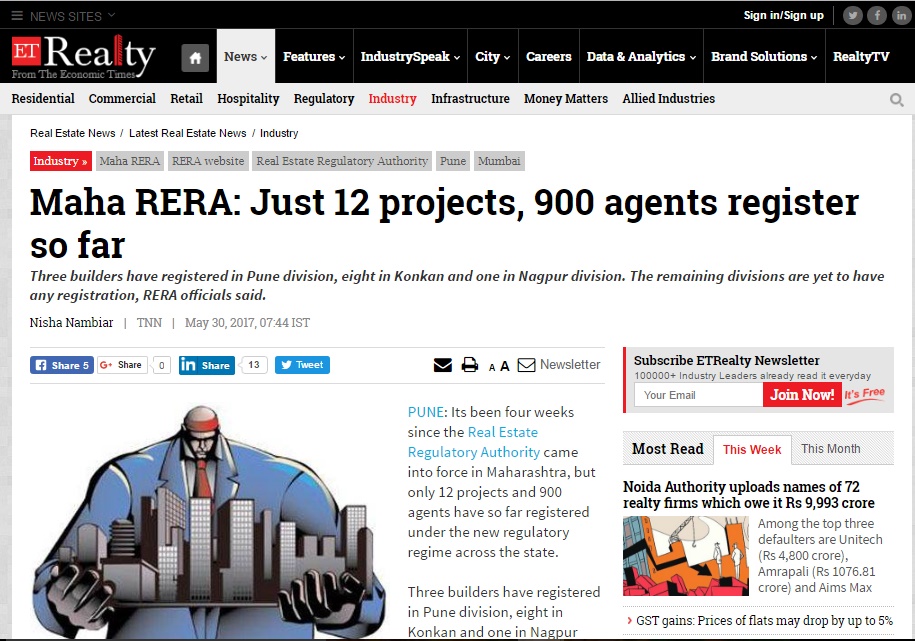Open search with magnifier icon
Viewport: 915px width, 641px height.
pyautogui.click(x=897, y=100)
